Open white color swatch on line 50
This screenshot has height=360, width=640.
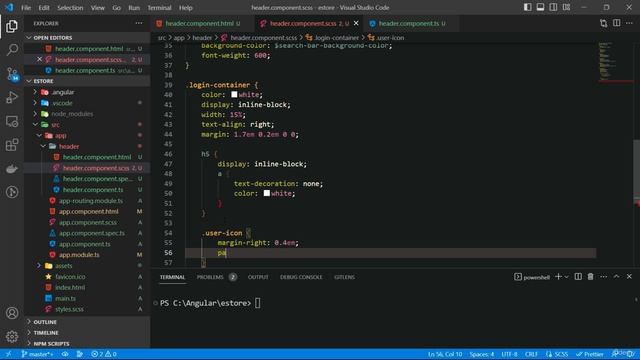(267, 193)
